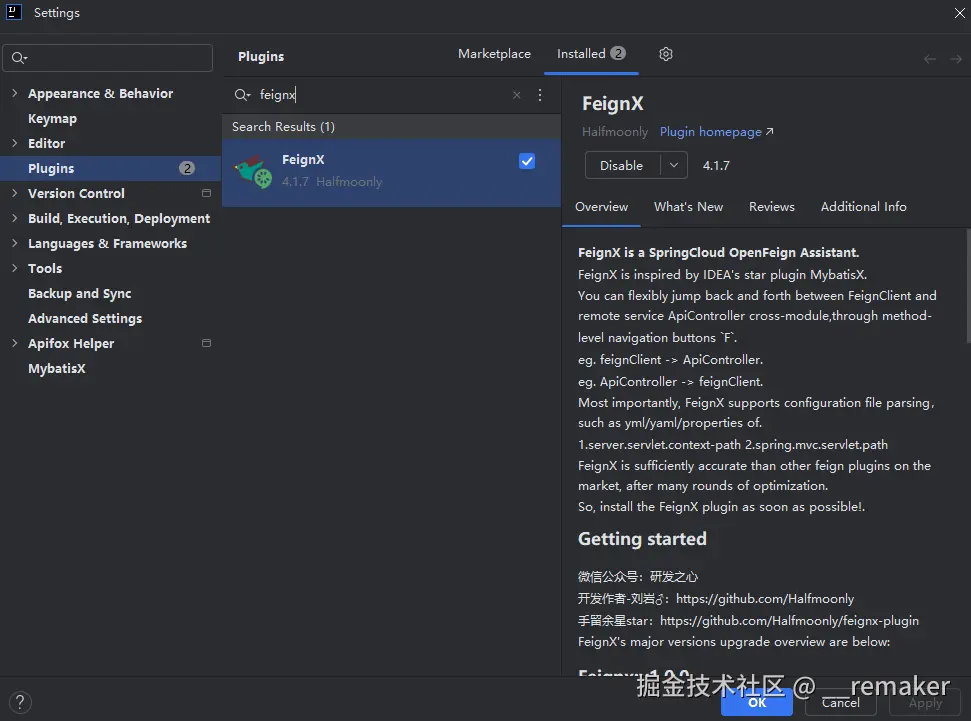Open the What's New tab
This screenshot has height=721, width=971.
pyautogui.click(x=688, y=207)
